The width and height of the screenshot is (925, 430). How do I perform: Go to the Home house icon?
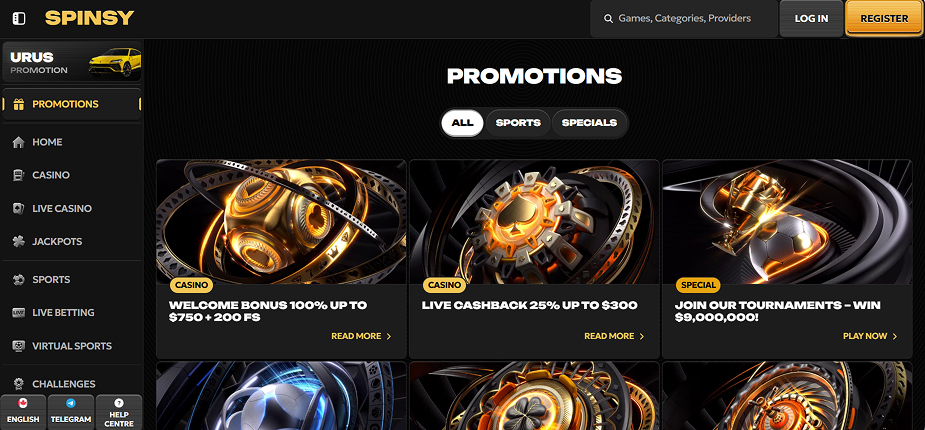pos(18,142)
